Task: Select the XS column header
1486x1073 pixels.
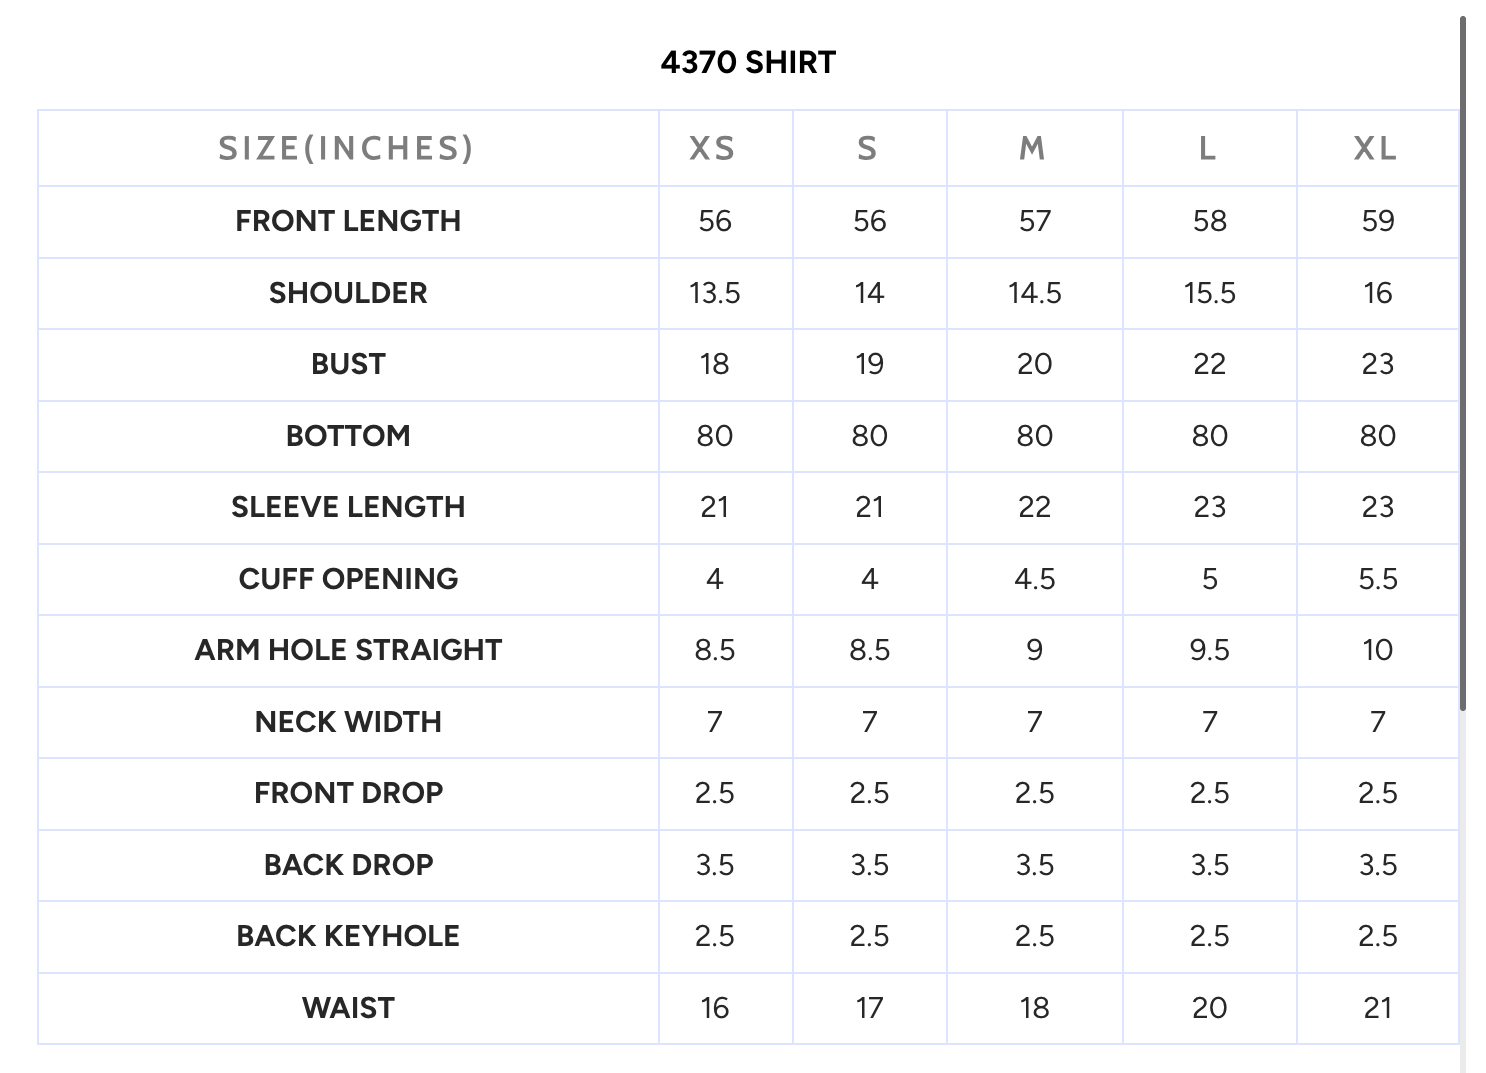Action: 713,149
